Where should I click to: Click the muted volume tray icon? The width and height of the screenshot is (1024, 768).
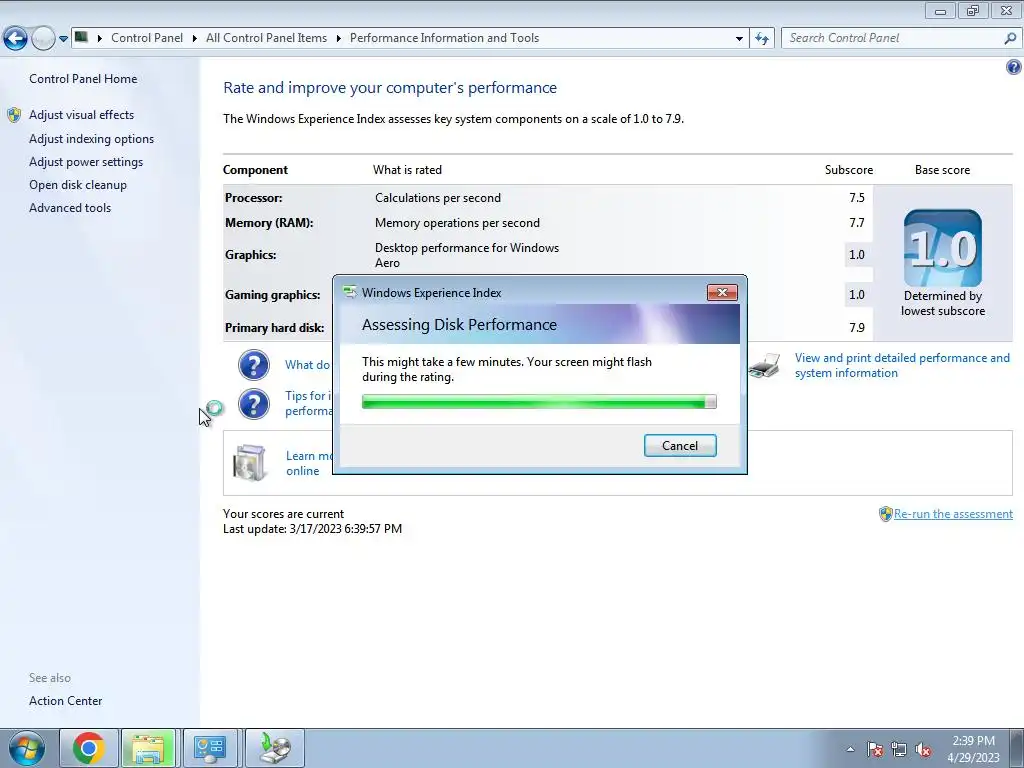pos(923,749)
